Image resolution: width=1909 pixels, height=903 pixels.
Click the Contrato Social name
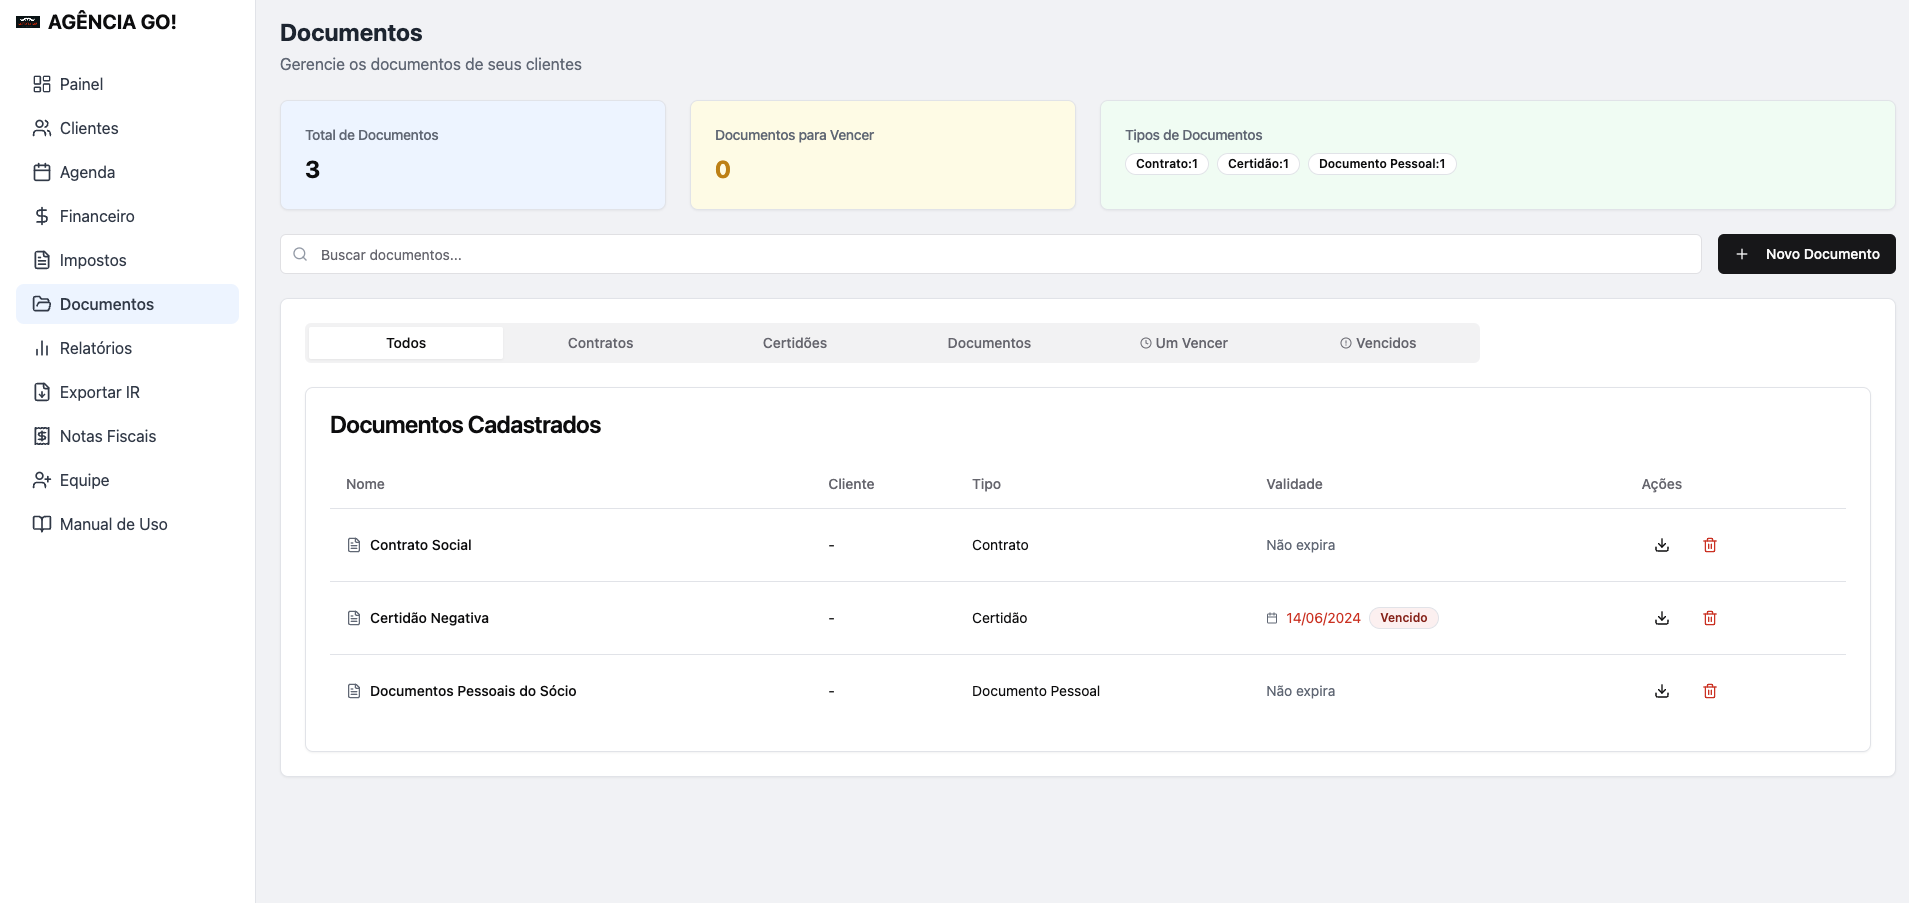point(420,545)
